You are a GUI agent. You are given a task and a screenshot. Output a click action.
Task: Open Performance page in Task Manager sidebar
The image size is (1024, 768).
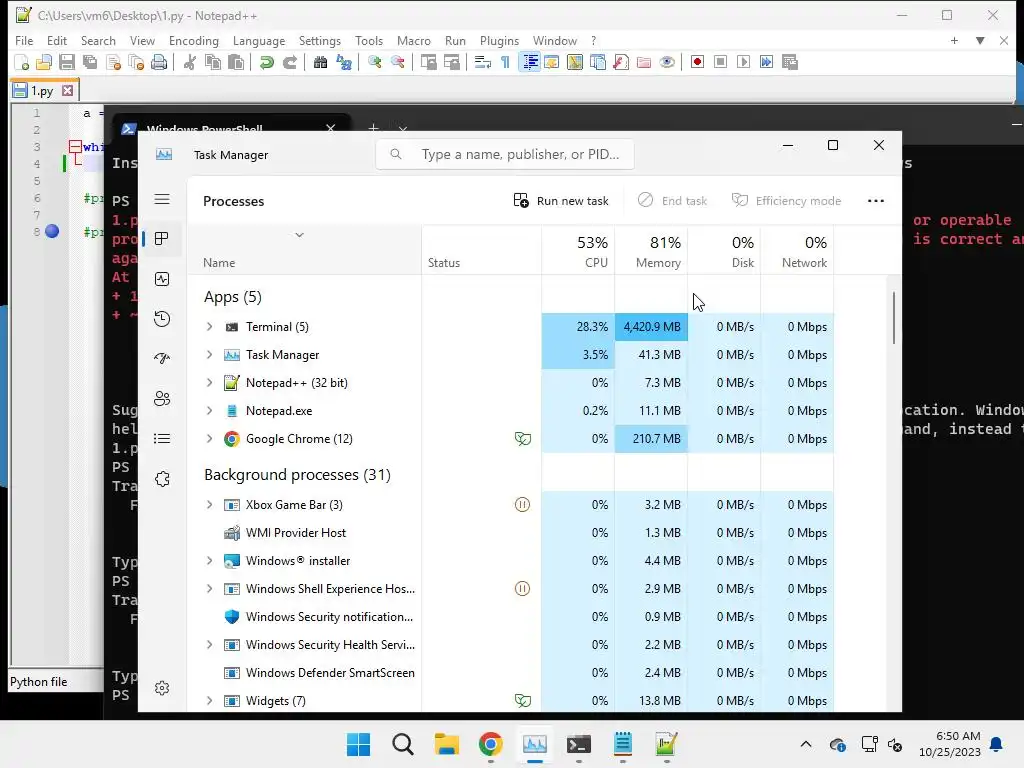click(x=162, y=279)
